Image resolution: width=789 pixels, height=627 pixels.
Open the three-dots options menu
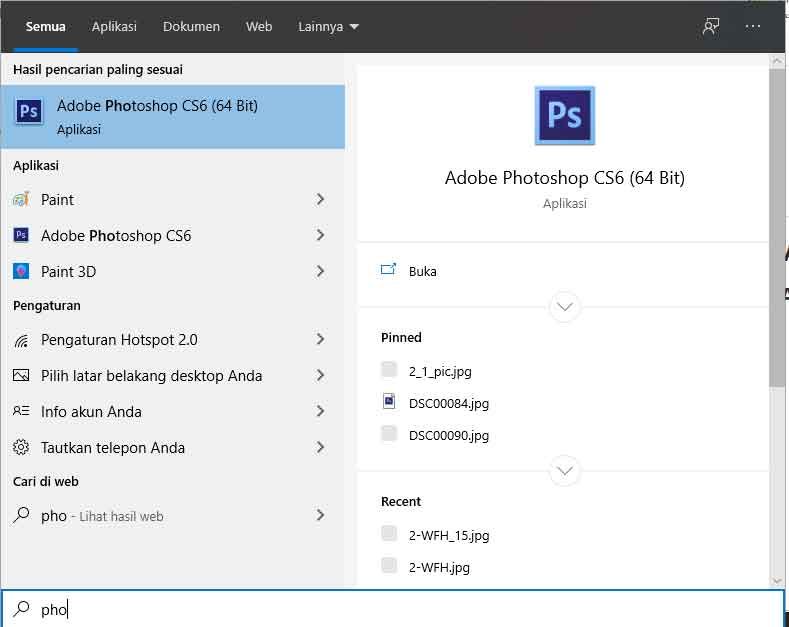[753, 27]
